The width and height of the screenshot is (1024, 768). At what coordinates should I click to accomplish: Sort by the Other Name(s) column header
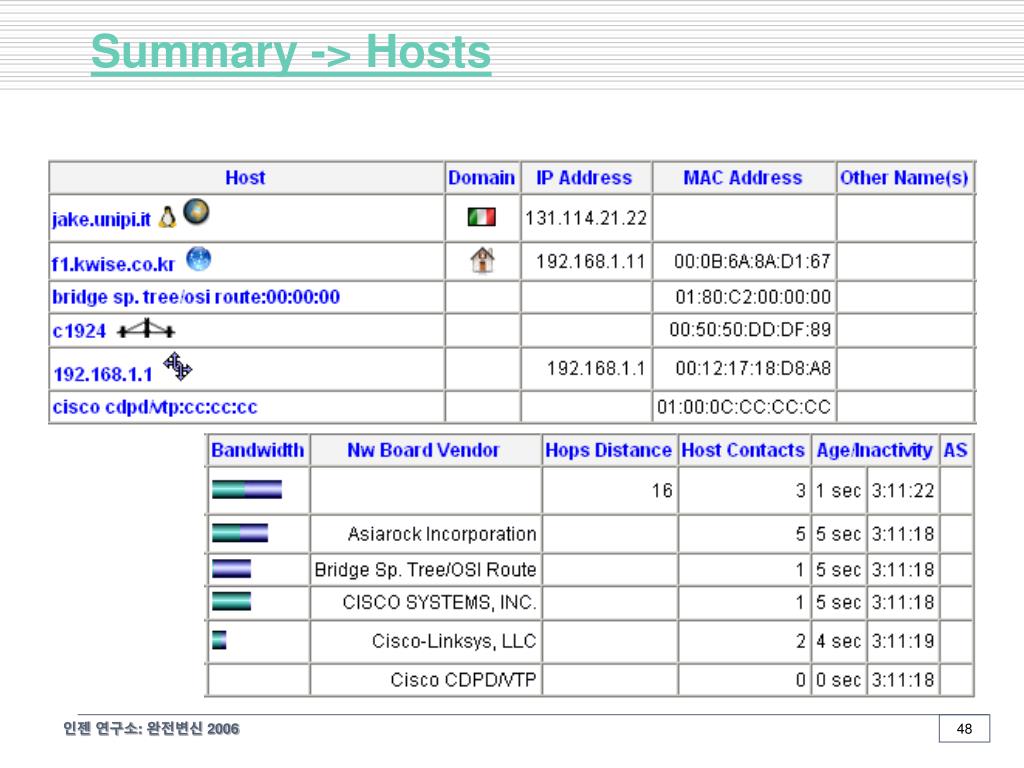[904, 178]
